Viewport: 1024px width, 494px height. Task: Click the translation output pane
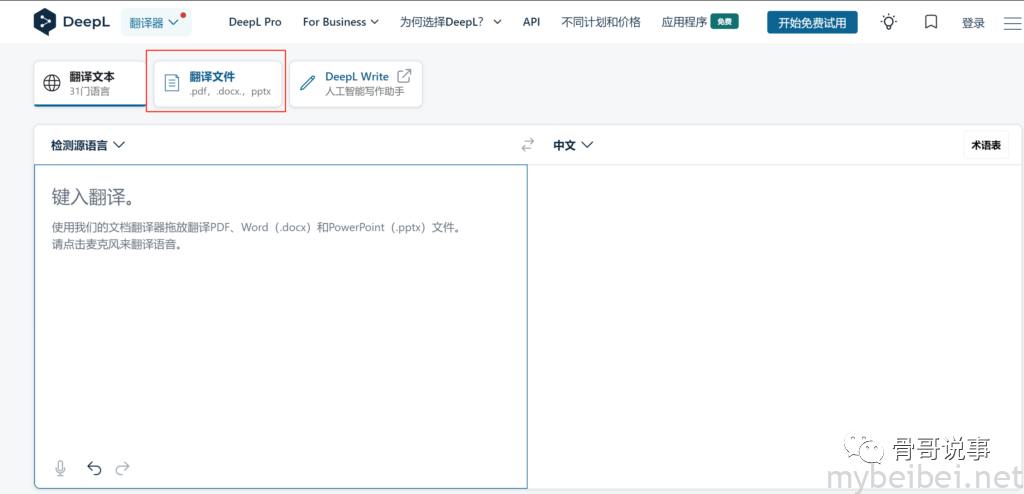pyautogui.click(x=775, y=326)
